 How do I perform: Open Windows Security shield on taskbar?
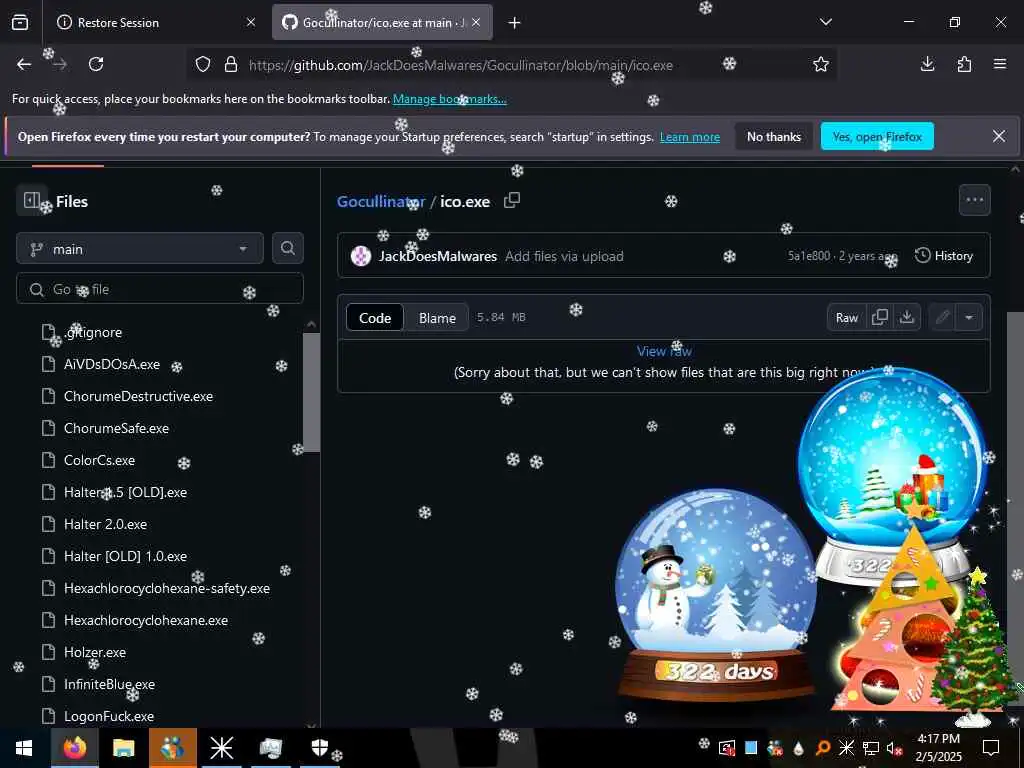[319, 748]
